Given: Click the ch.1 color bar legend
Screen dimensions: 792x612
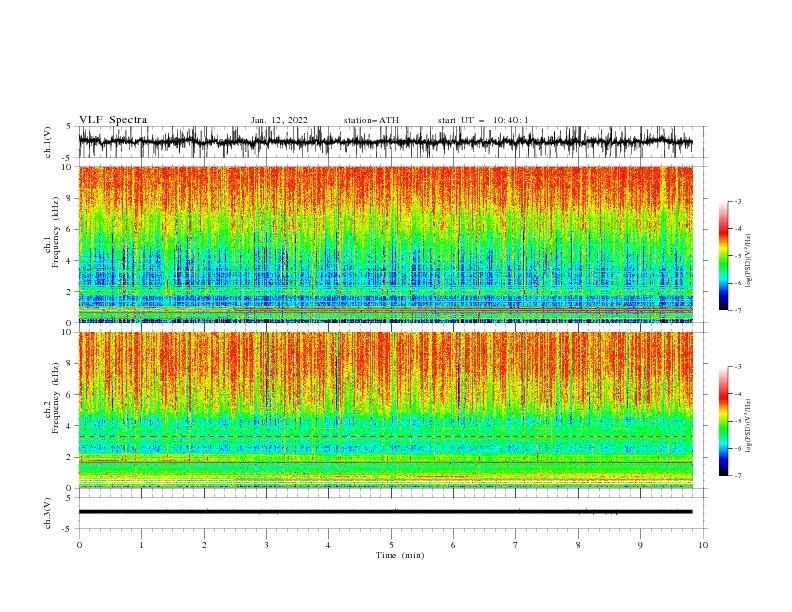Looking at the screenshot, I should [723, 256].
